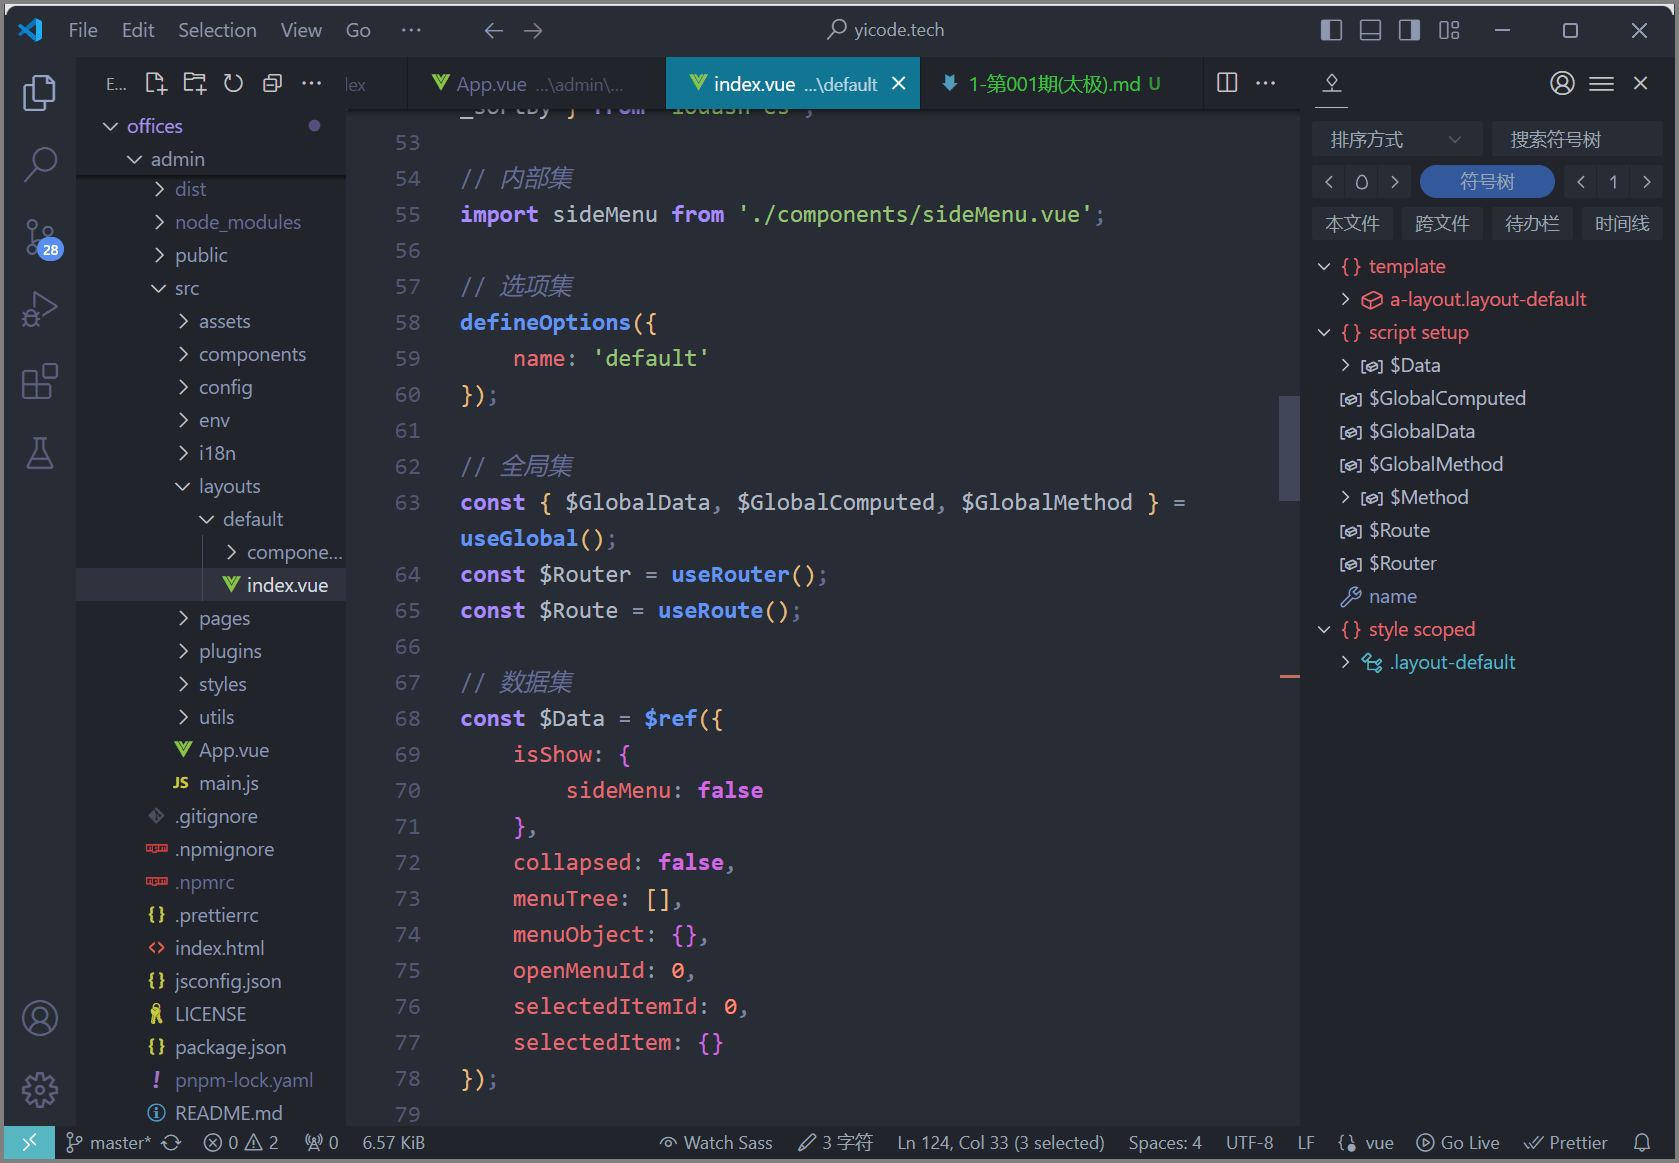Collapse all folders in Explorer

[272, 83]
